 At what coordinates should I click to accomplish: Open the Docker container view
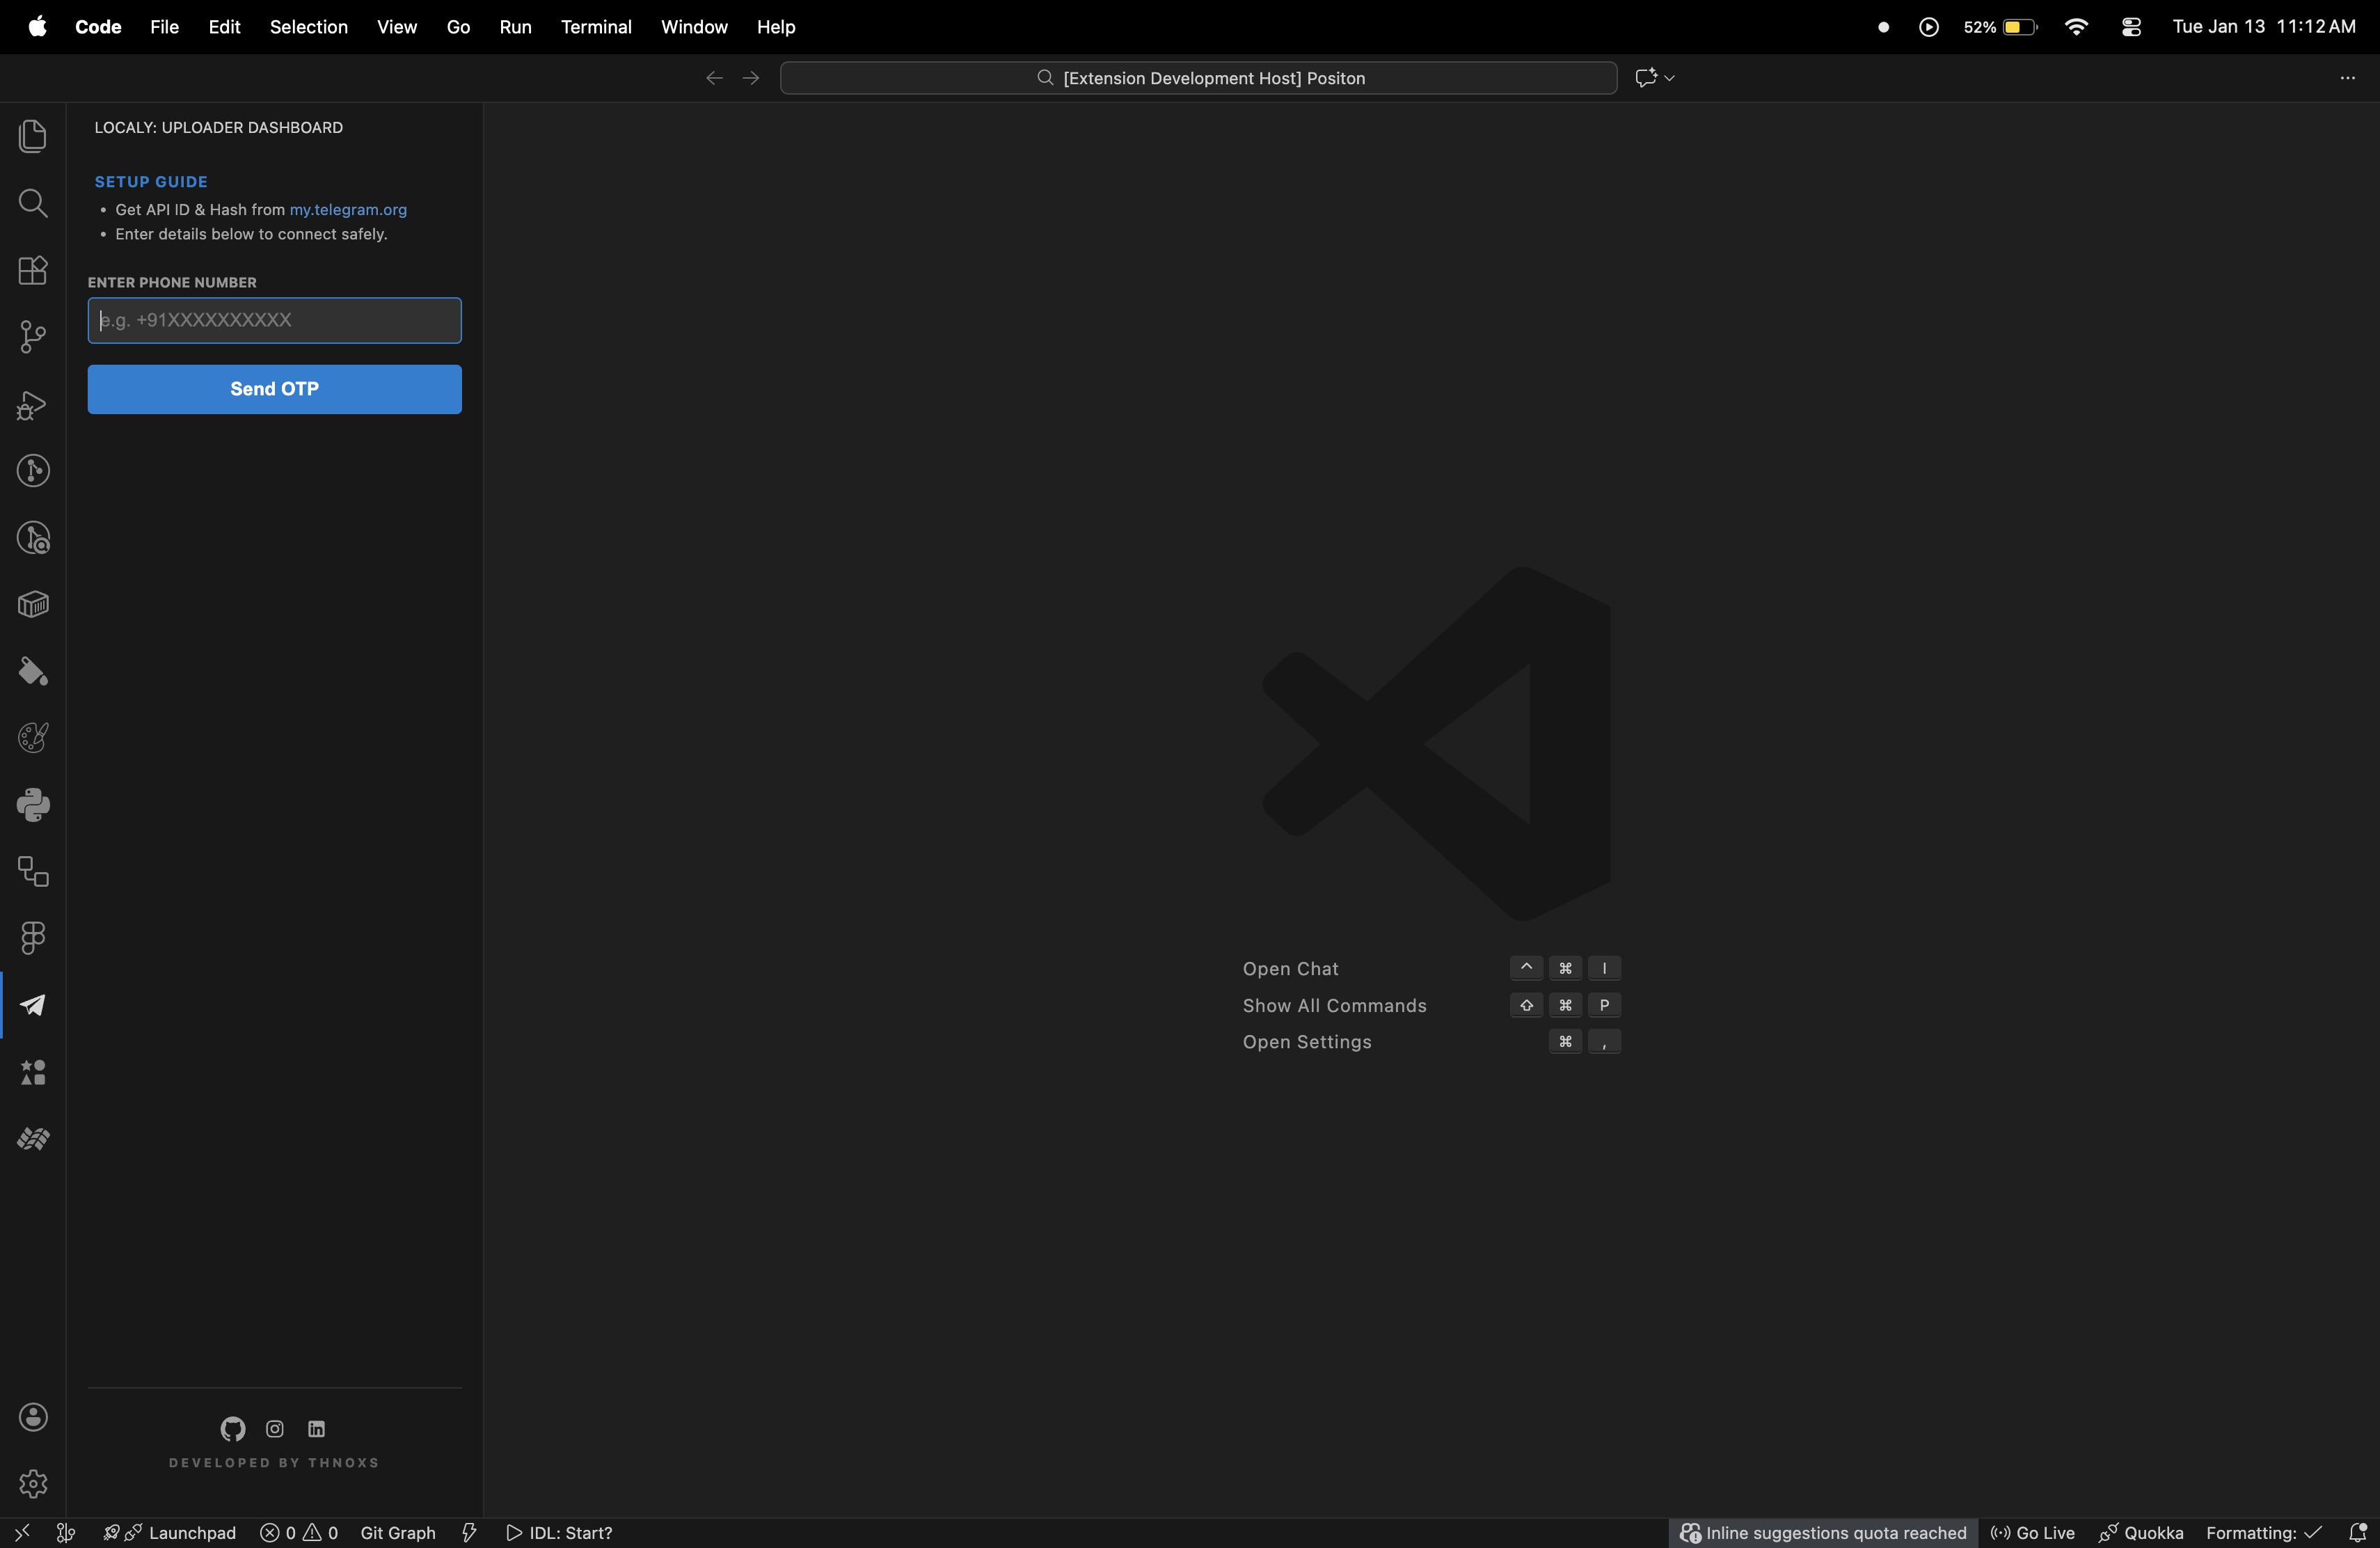(x=33, y=604)
